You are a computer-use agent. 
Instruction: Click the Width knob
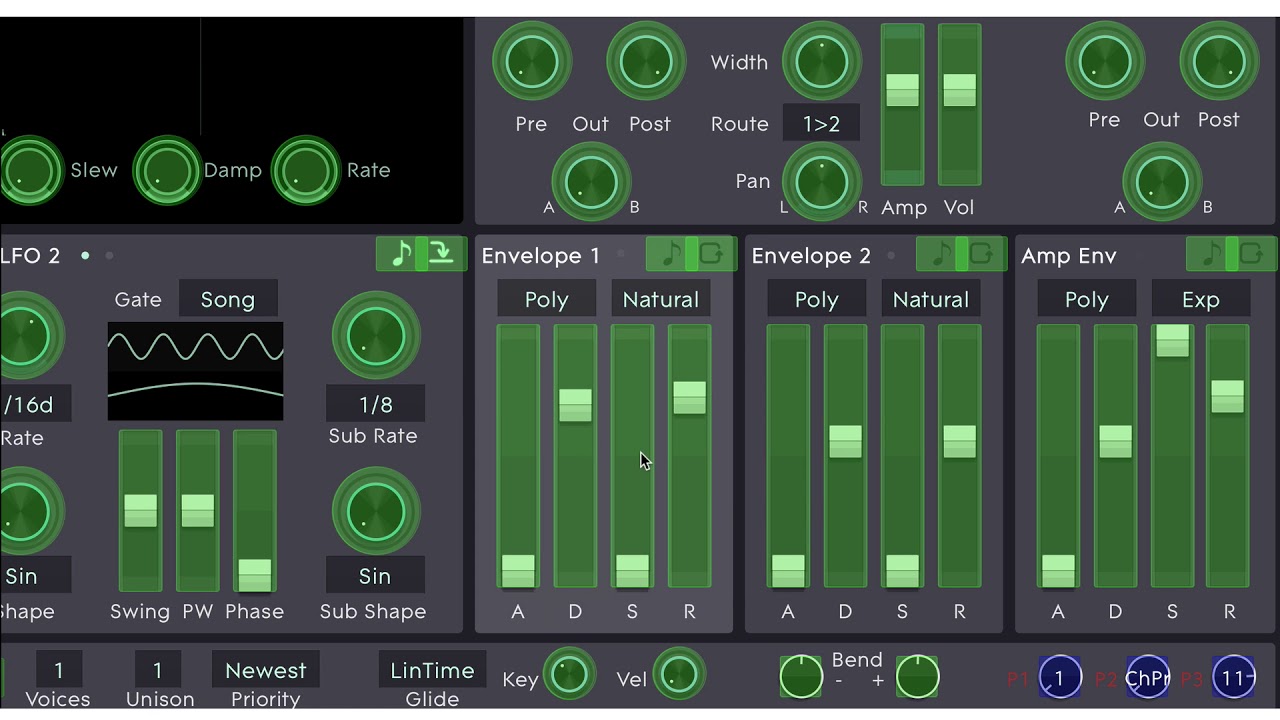click(822, 62)
